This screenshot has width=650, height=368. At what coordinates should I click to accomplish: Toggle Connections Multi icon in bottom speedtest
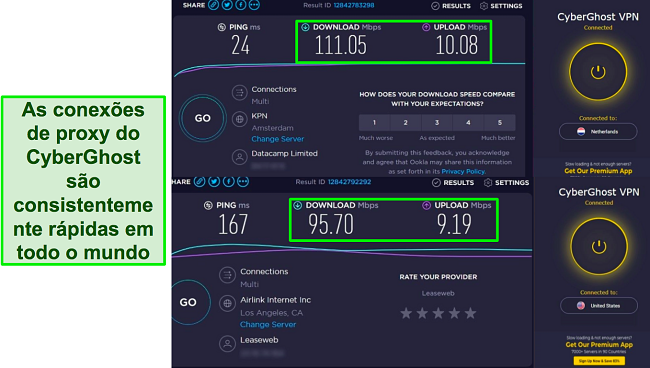coord(227,275)
